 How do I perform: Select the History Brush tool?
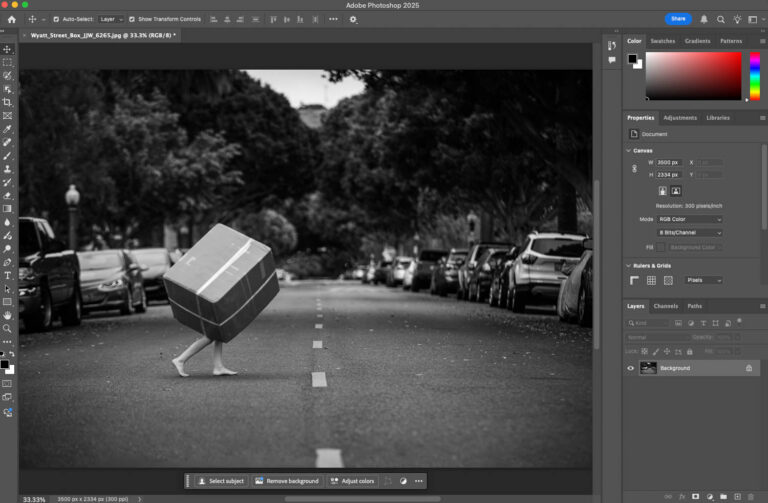(x=7, y=182)
